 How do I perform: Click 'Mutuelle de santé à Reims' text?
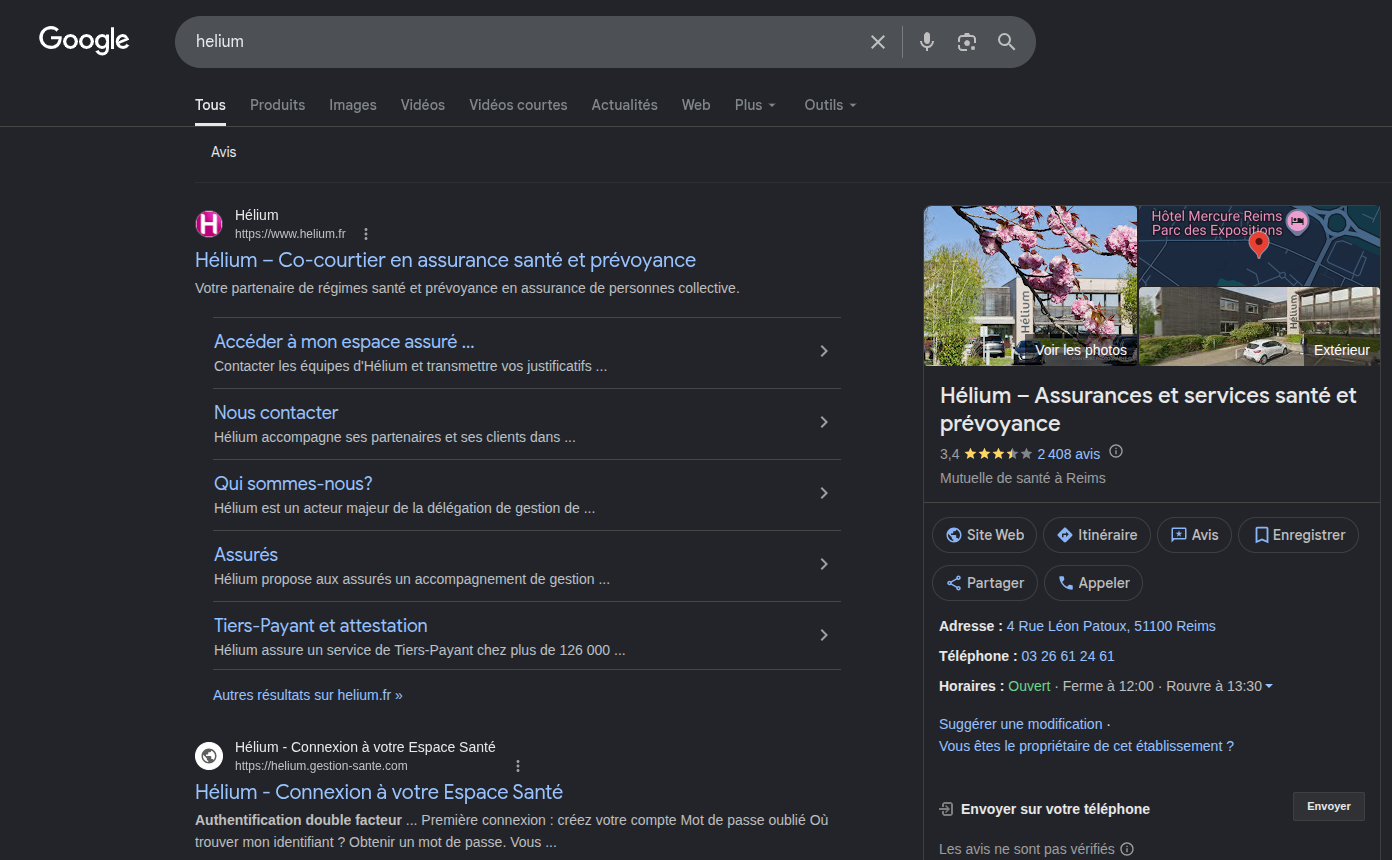click(1023, 478)
